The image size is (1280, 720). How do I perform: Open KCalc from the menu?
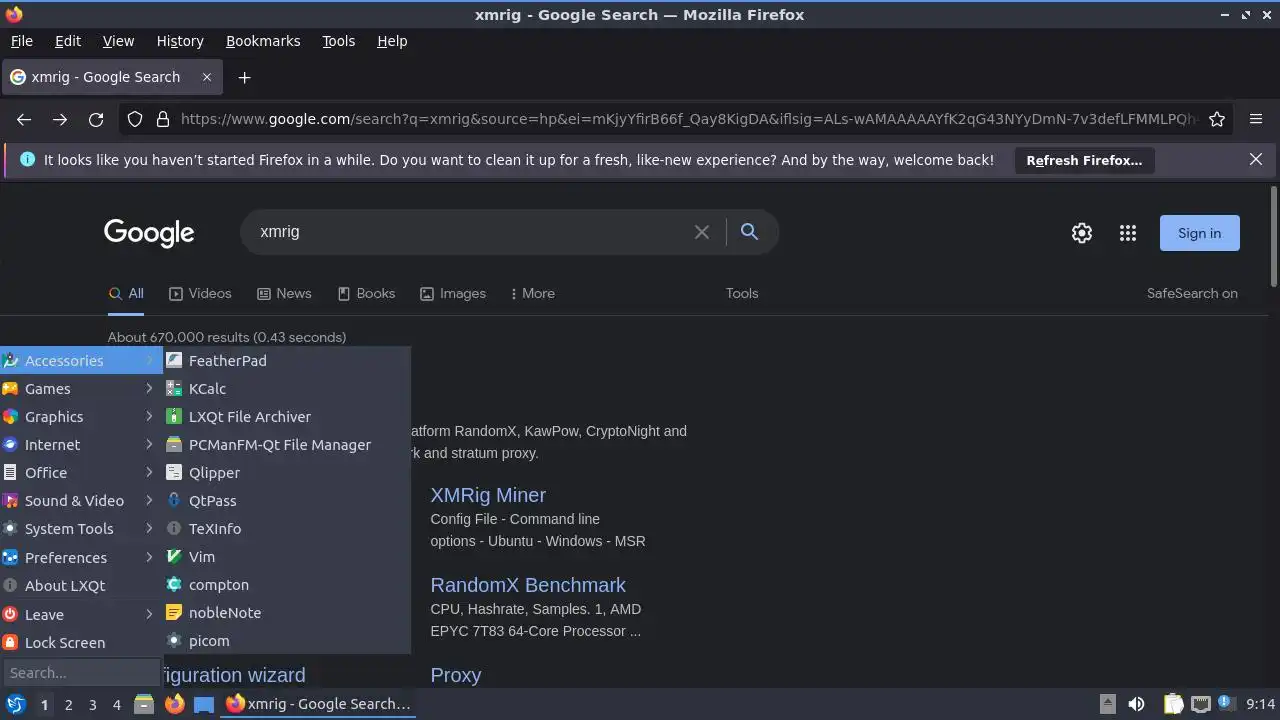[287, 389]
